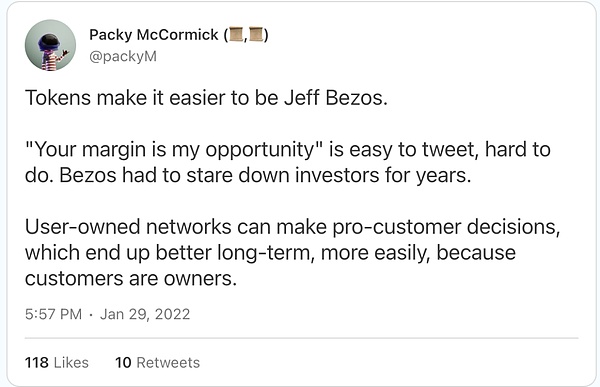Open the Jan 29, 2022 date link

click(145, 314)
